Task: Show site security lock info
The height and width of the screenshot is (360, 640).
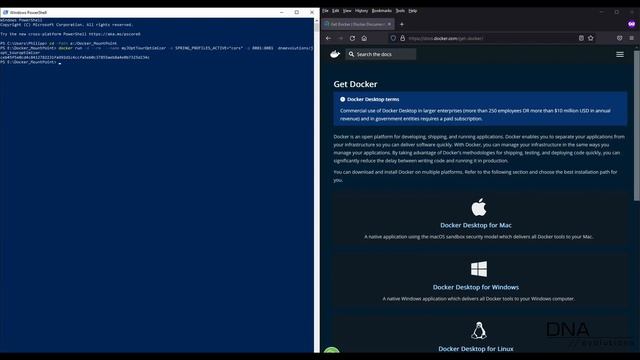Action: [402, 38]
